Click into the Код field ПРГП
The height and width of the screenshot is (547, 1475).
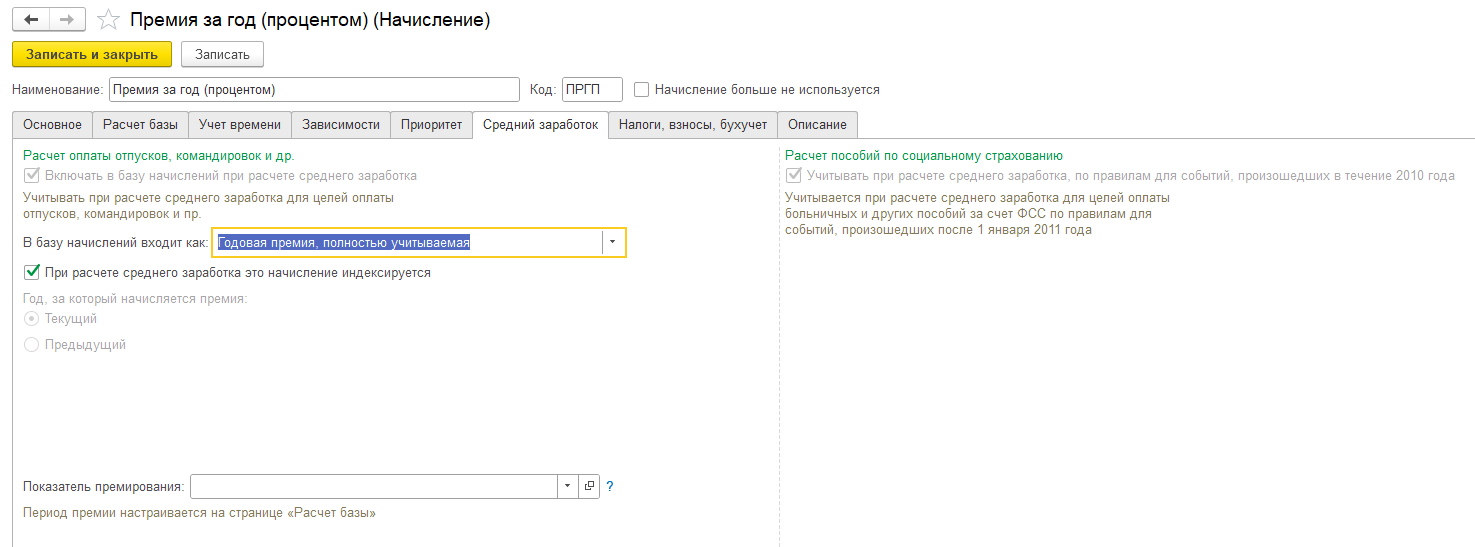click(x=592, y=89)
